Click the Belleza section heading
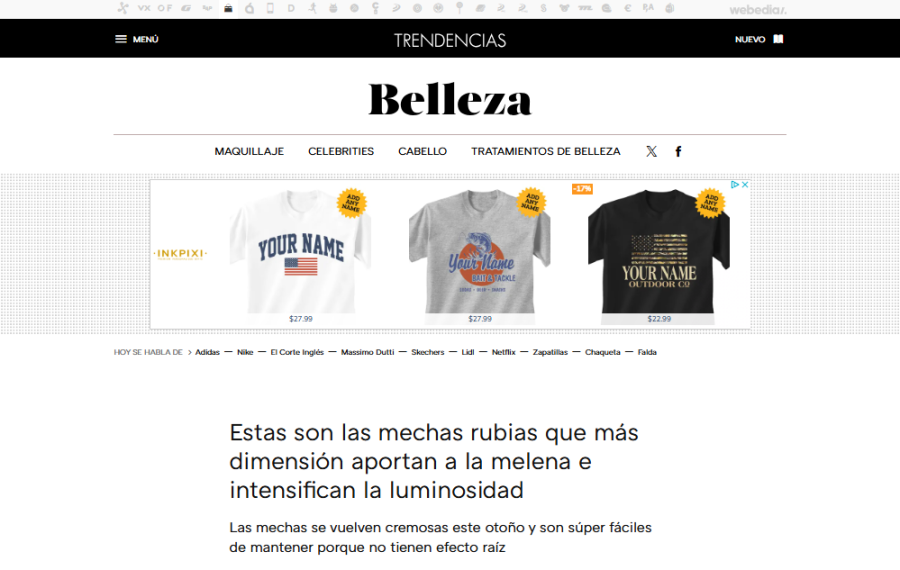The width and height of the screenshot is (900, 570). pos(450,99)
